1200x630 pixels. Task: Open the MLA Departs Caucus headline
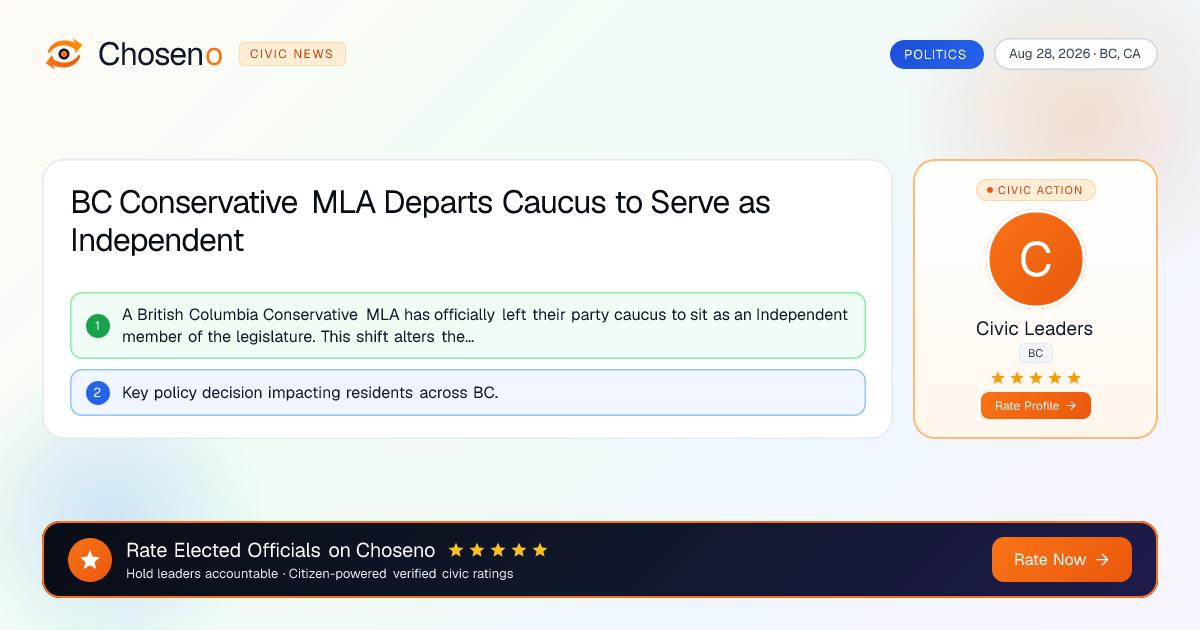click(x=420, y=221)
